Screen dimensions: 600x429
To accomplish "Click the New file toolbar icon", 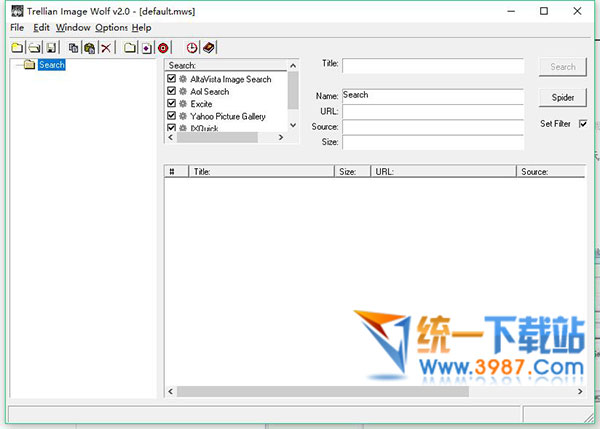I will pyautogui.click(x=17, y=48).
